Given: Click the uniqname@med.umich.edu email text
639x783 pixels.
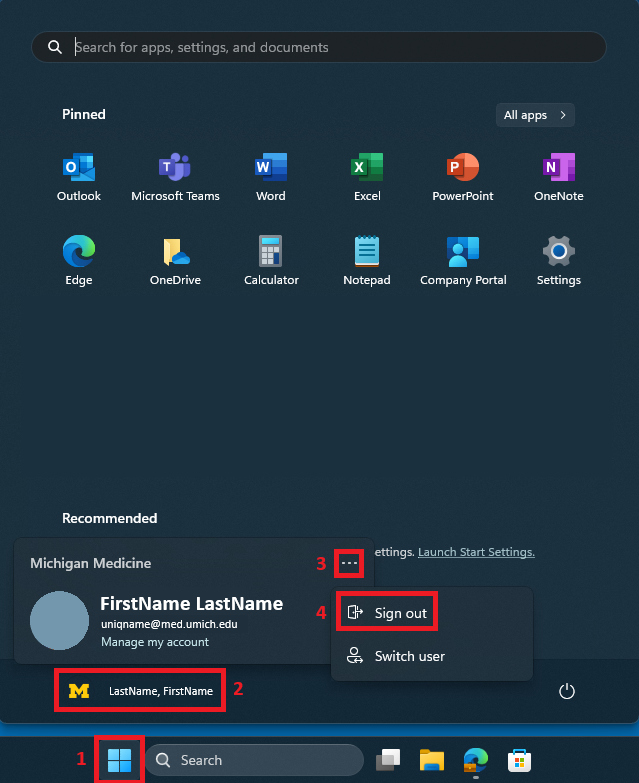Looking at the screenshot, I should point(169,624).
